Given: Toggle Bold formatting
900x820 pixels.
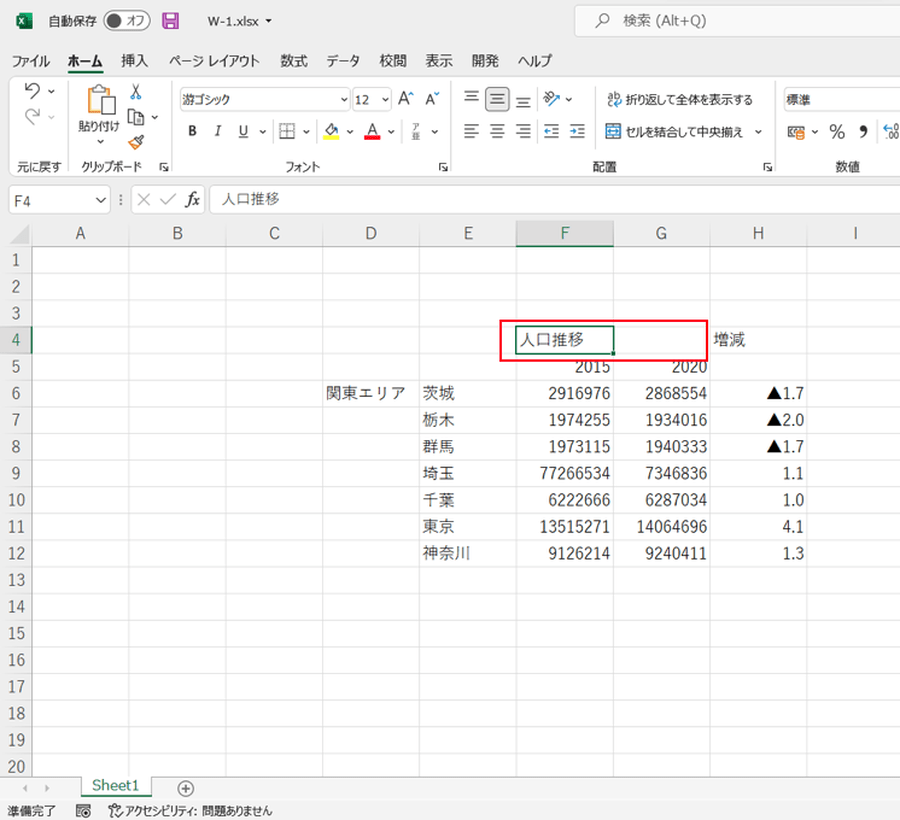Looking at the screenshot, I should [192, 132].
